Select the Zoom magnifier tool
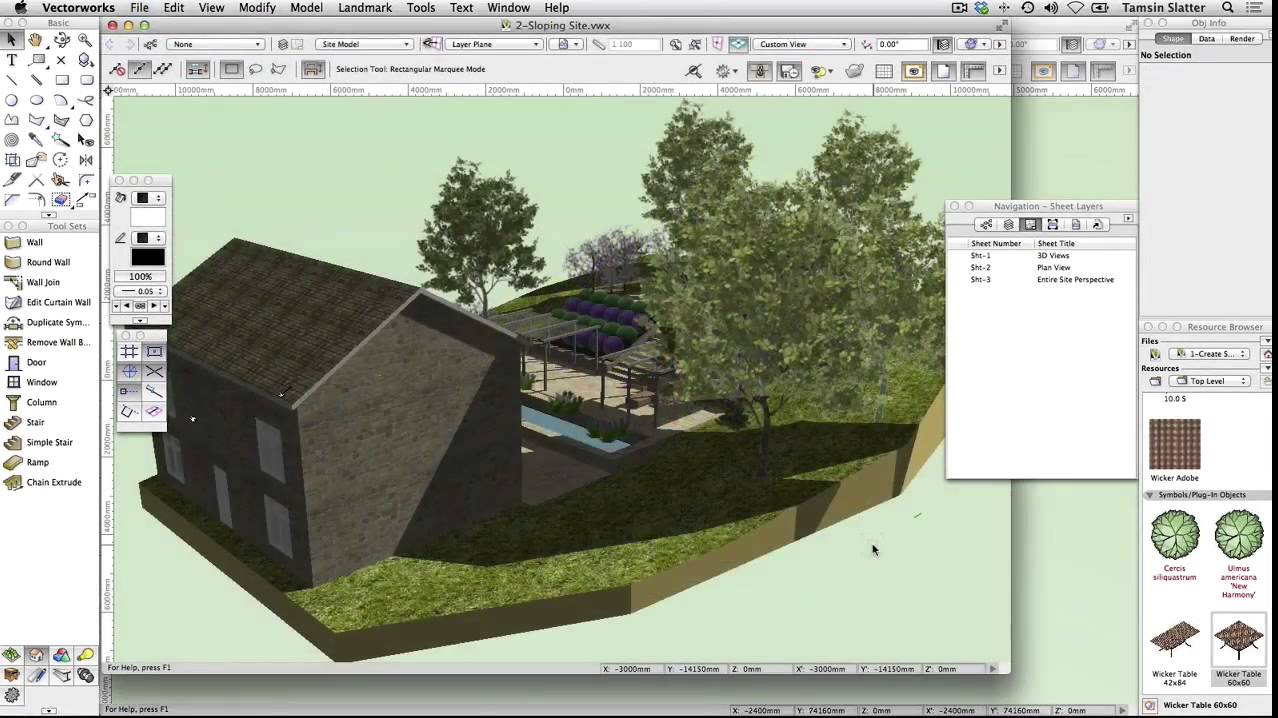Viewport: 1278px width, 718px height. click(x=86, y=39)
